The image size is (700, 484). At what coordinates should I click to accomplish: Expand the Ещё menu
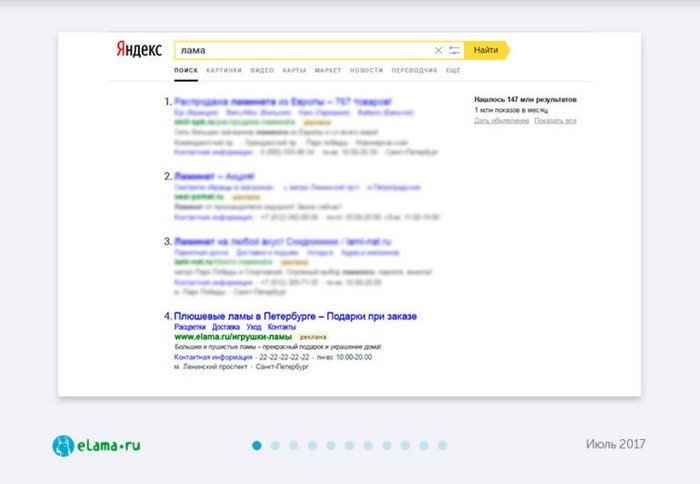click(453, 71)
